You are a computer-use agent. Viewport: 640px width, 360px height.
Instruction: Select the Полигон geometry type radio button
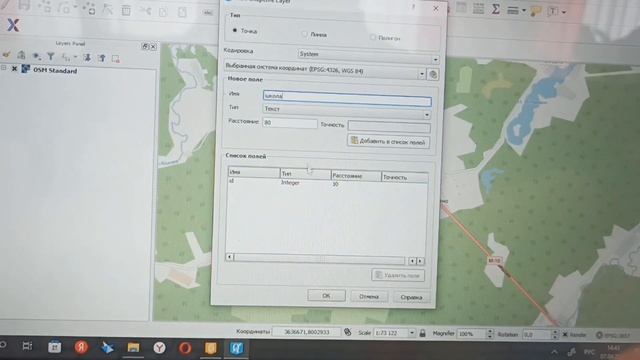[x=372, y=37]
